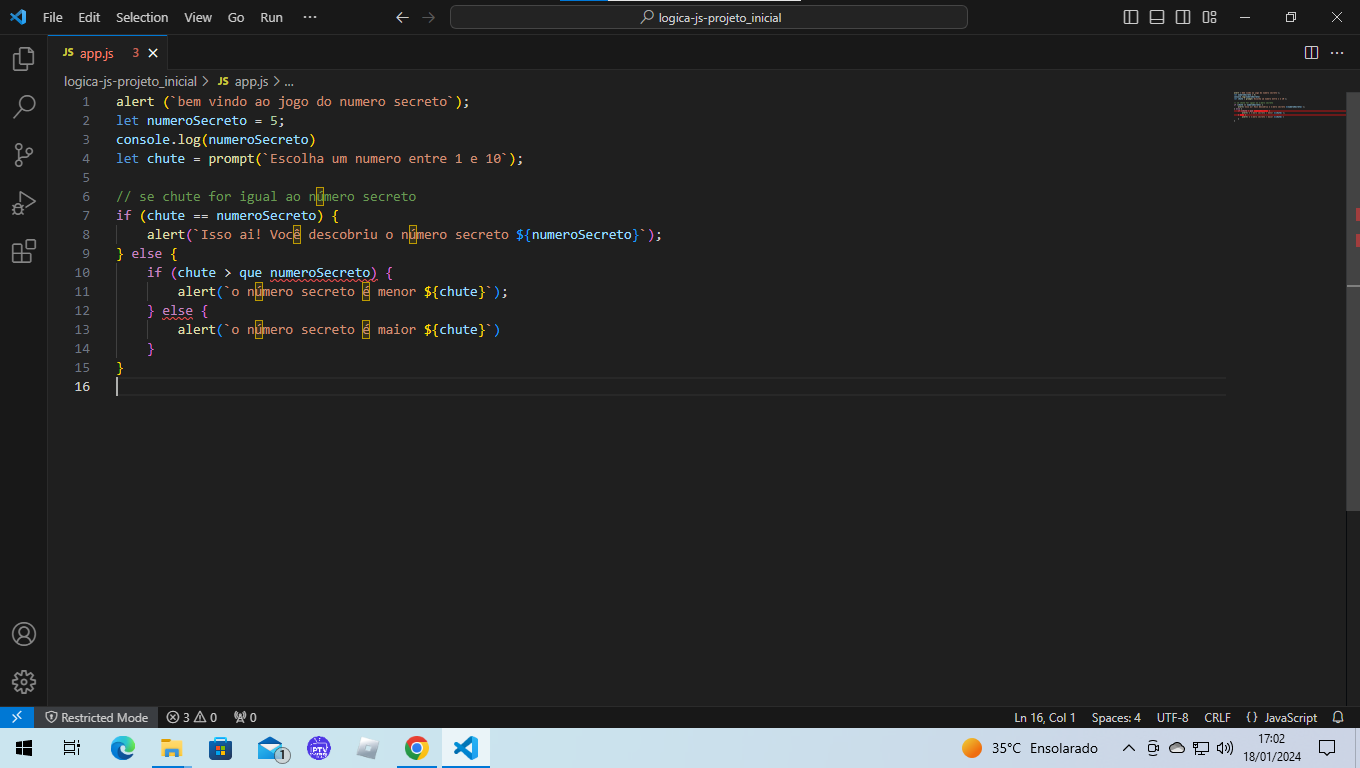This screenshot has width=1360, height=768.
Task: Open the weather widget 35°C Ensolarado
Action: [1030, 748]
